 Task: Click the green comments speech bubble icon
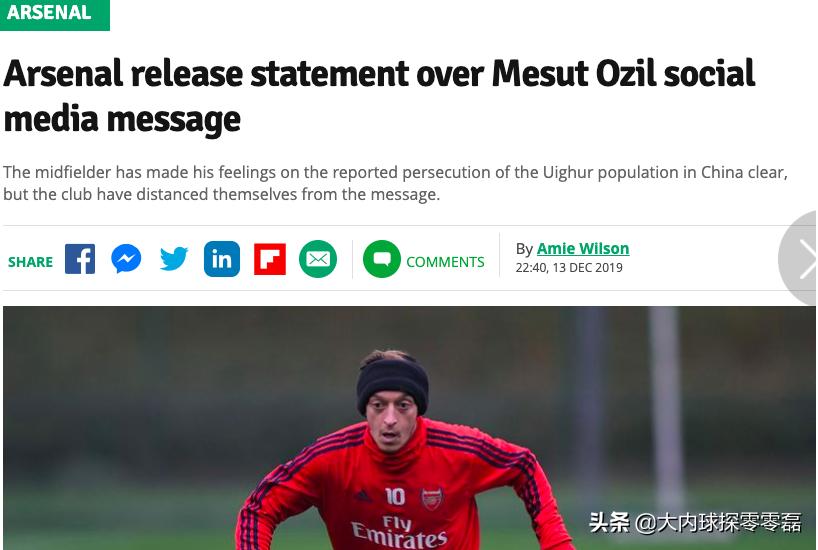[x=382, y=259]
